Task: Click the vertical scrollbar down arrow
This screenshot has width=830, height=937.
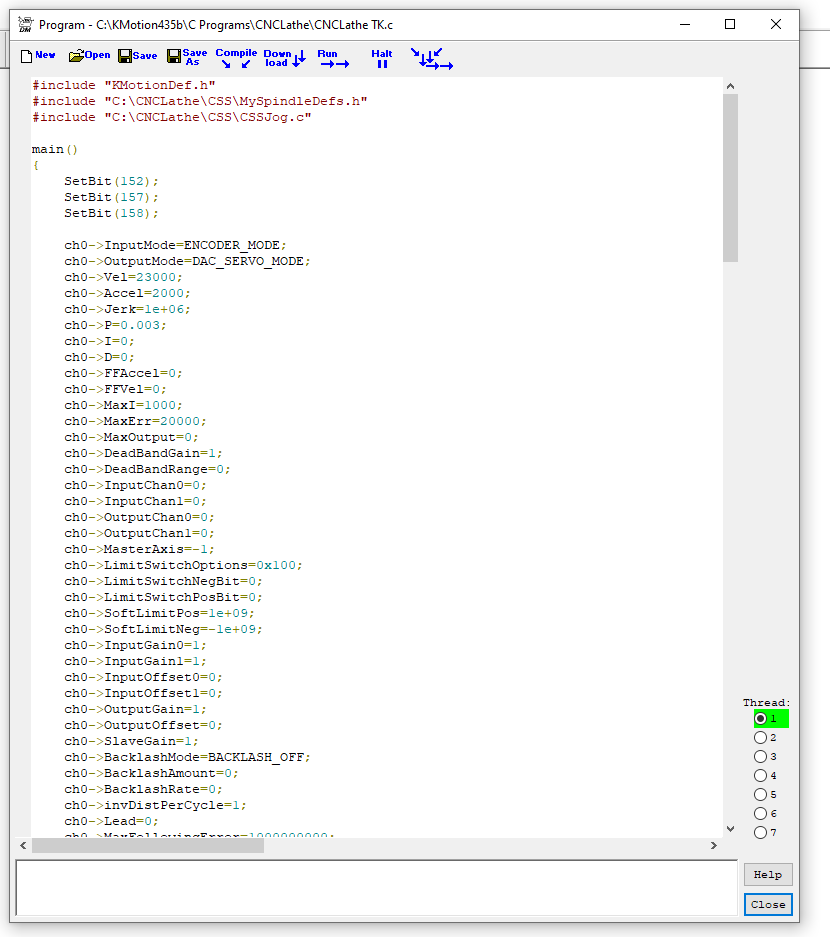Action: [x=730, y=829]
